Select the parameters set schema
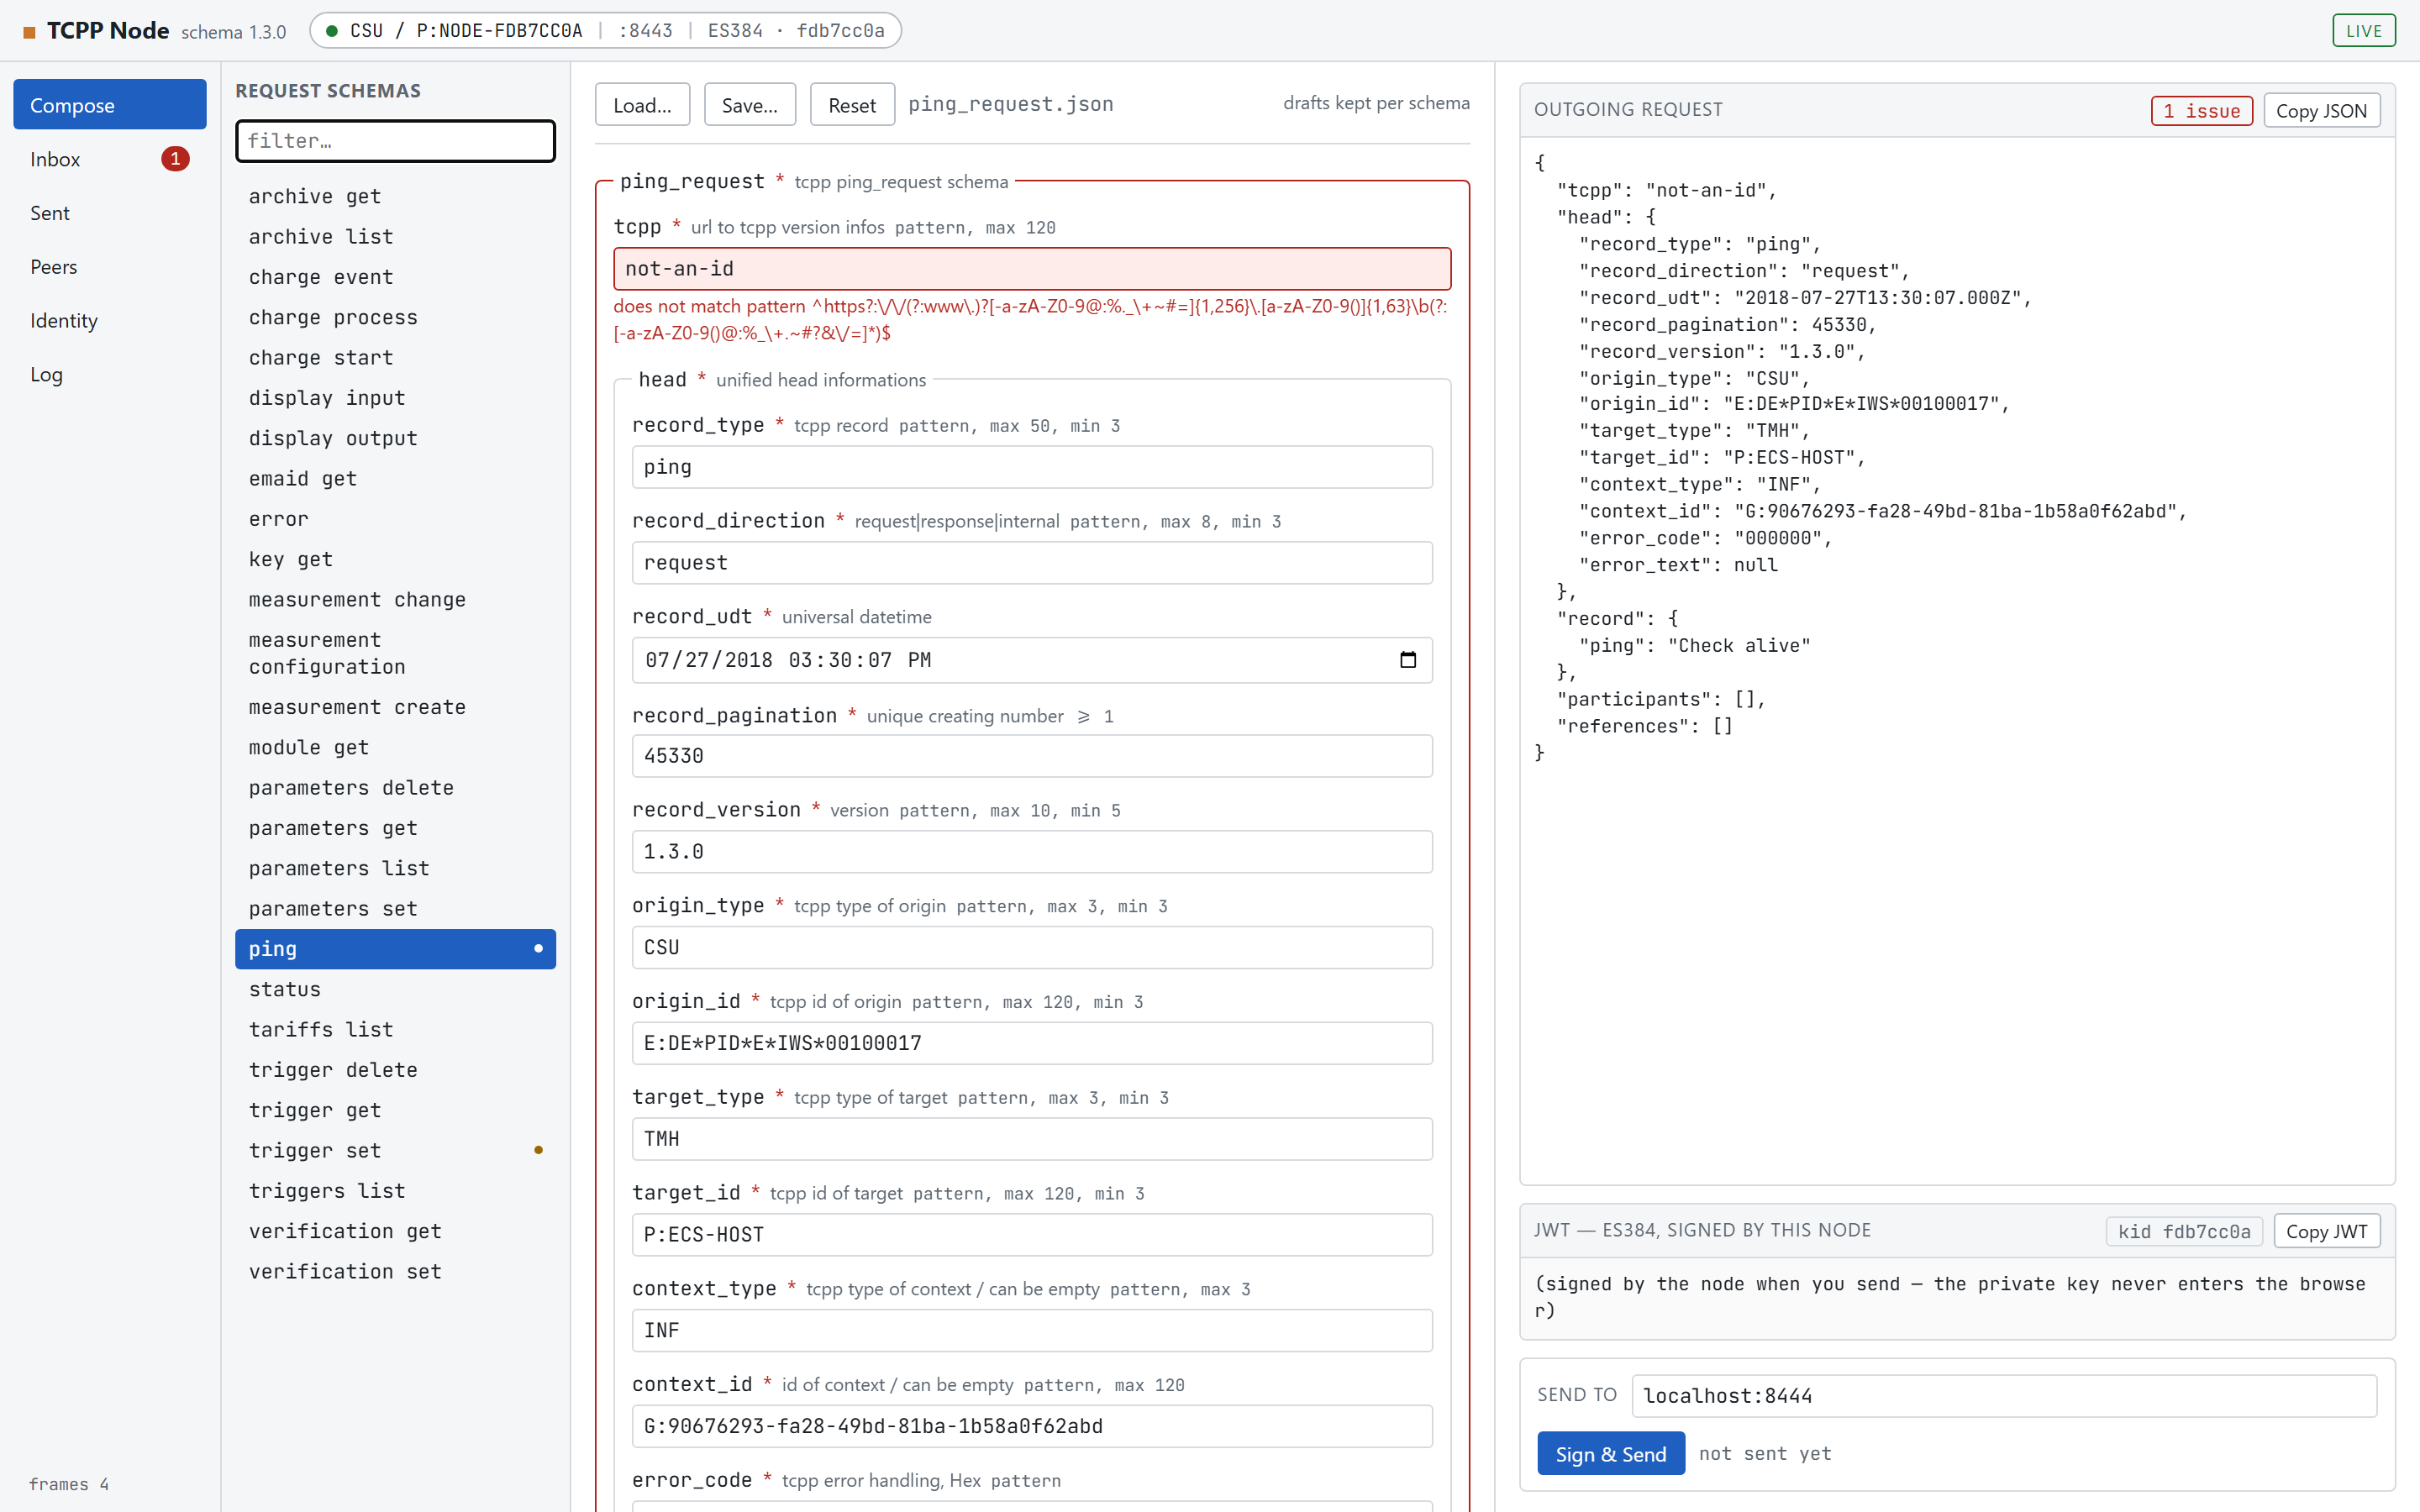This screenshot has width=2420, height=1512. point(395,909)
